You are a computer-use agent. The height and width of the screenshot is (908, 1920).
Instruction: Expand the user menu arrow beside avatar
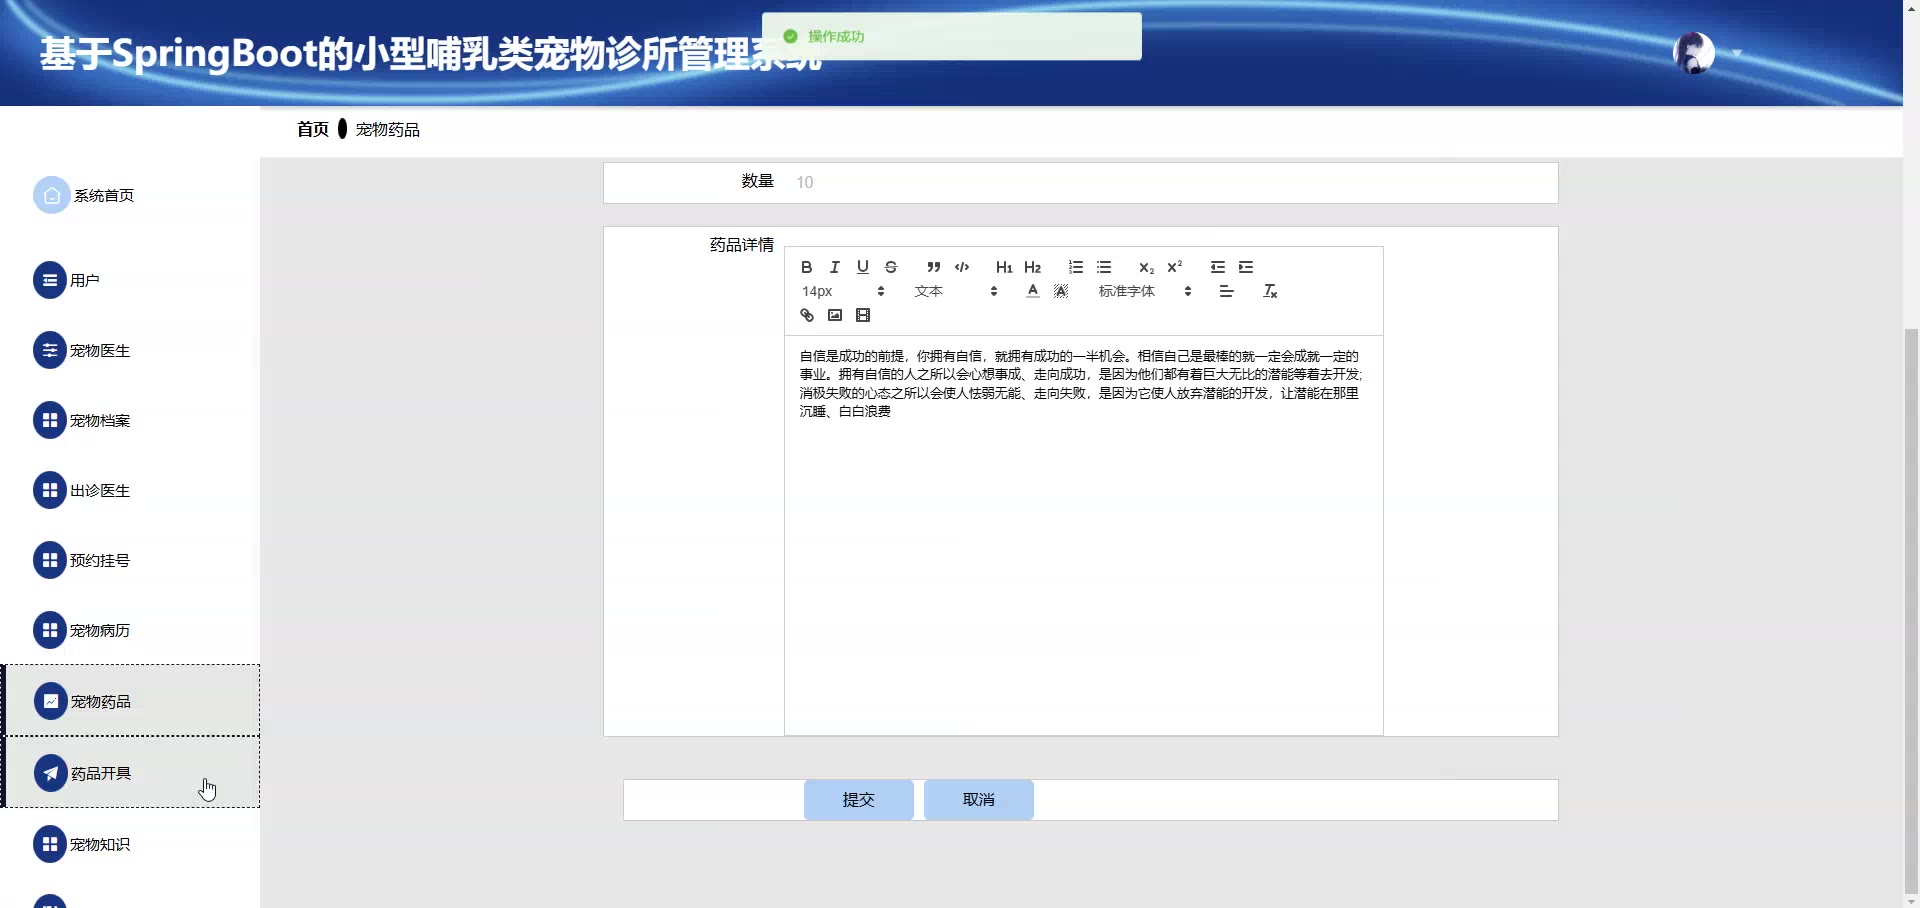pyautogui.click(x=1737, y=53)
